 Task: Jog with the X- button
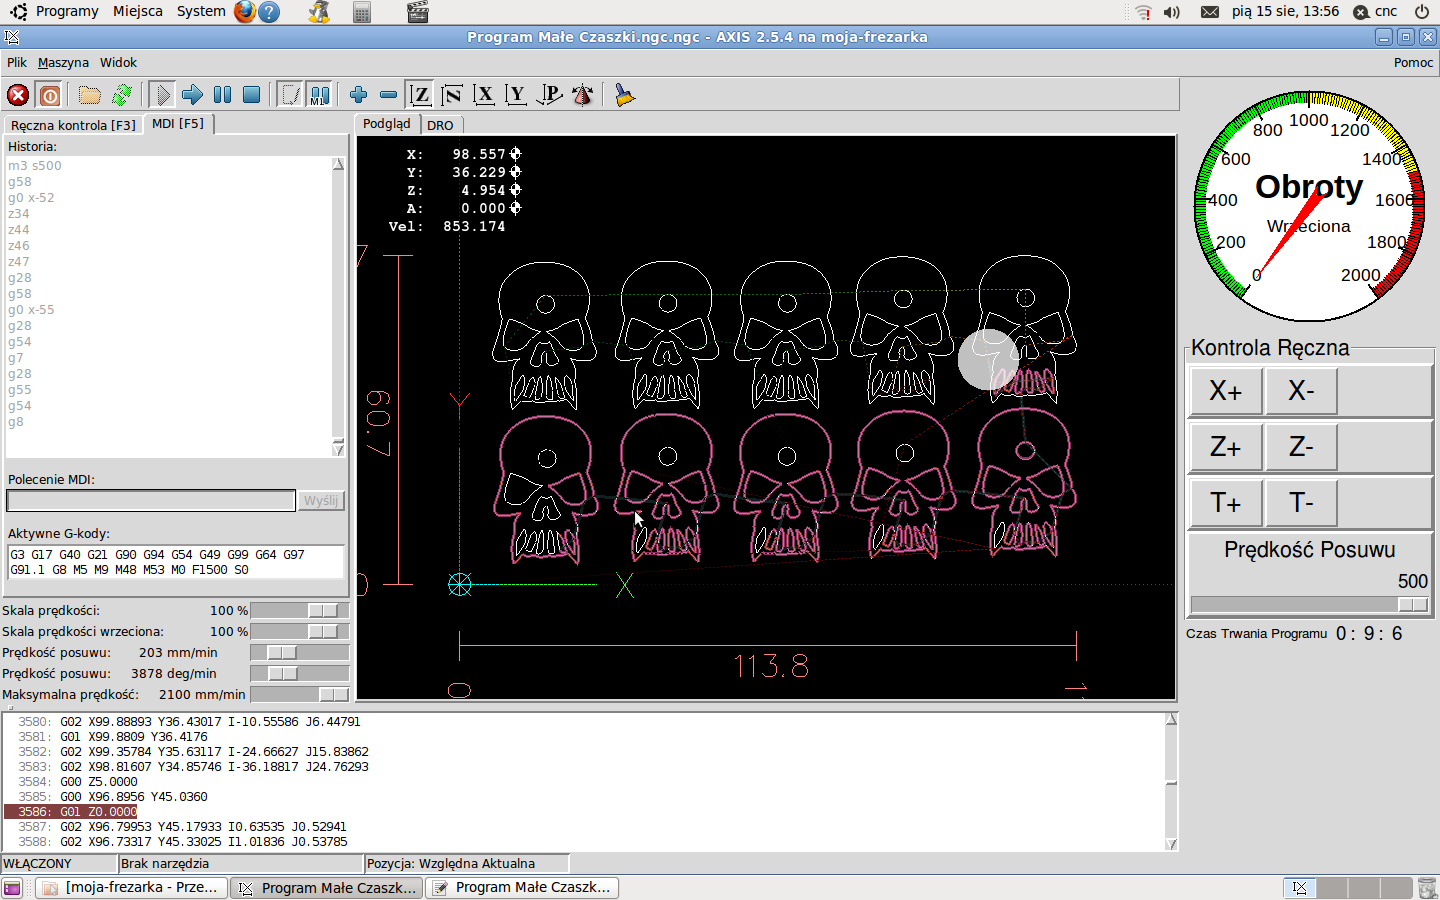[x=1301, y=391]
